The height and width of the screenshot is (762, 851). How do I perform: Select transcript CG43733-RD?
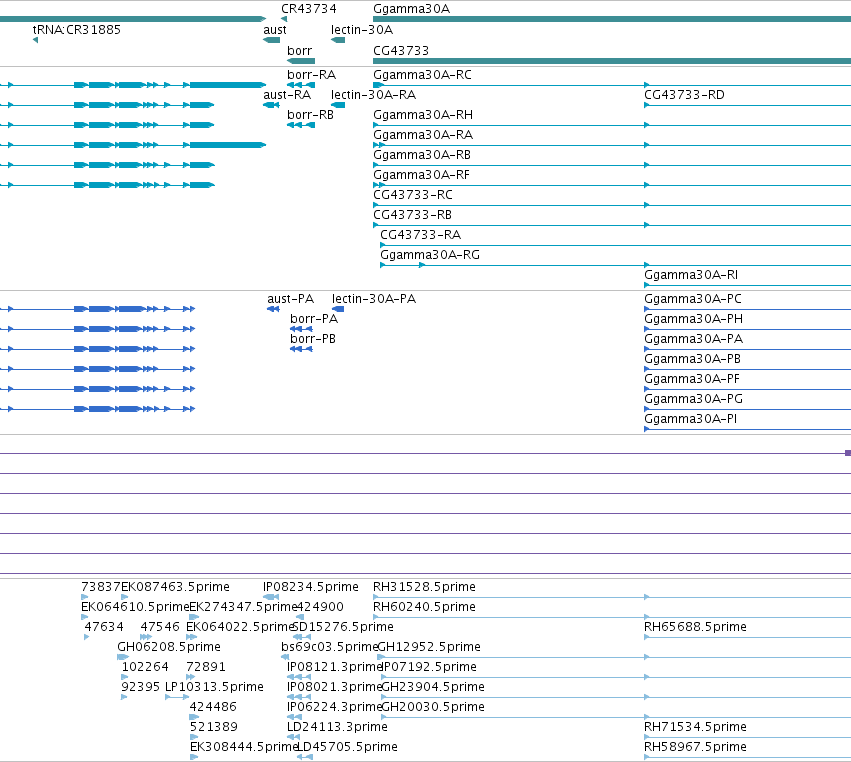(684, 94)
